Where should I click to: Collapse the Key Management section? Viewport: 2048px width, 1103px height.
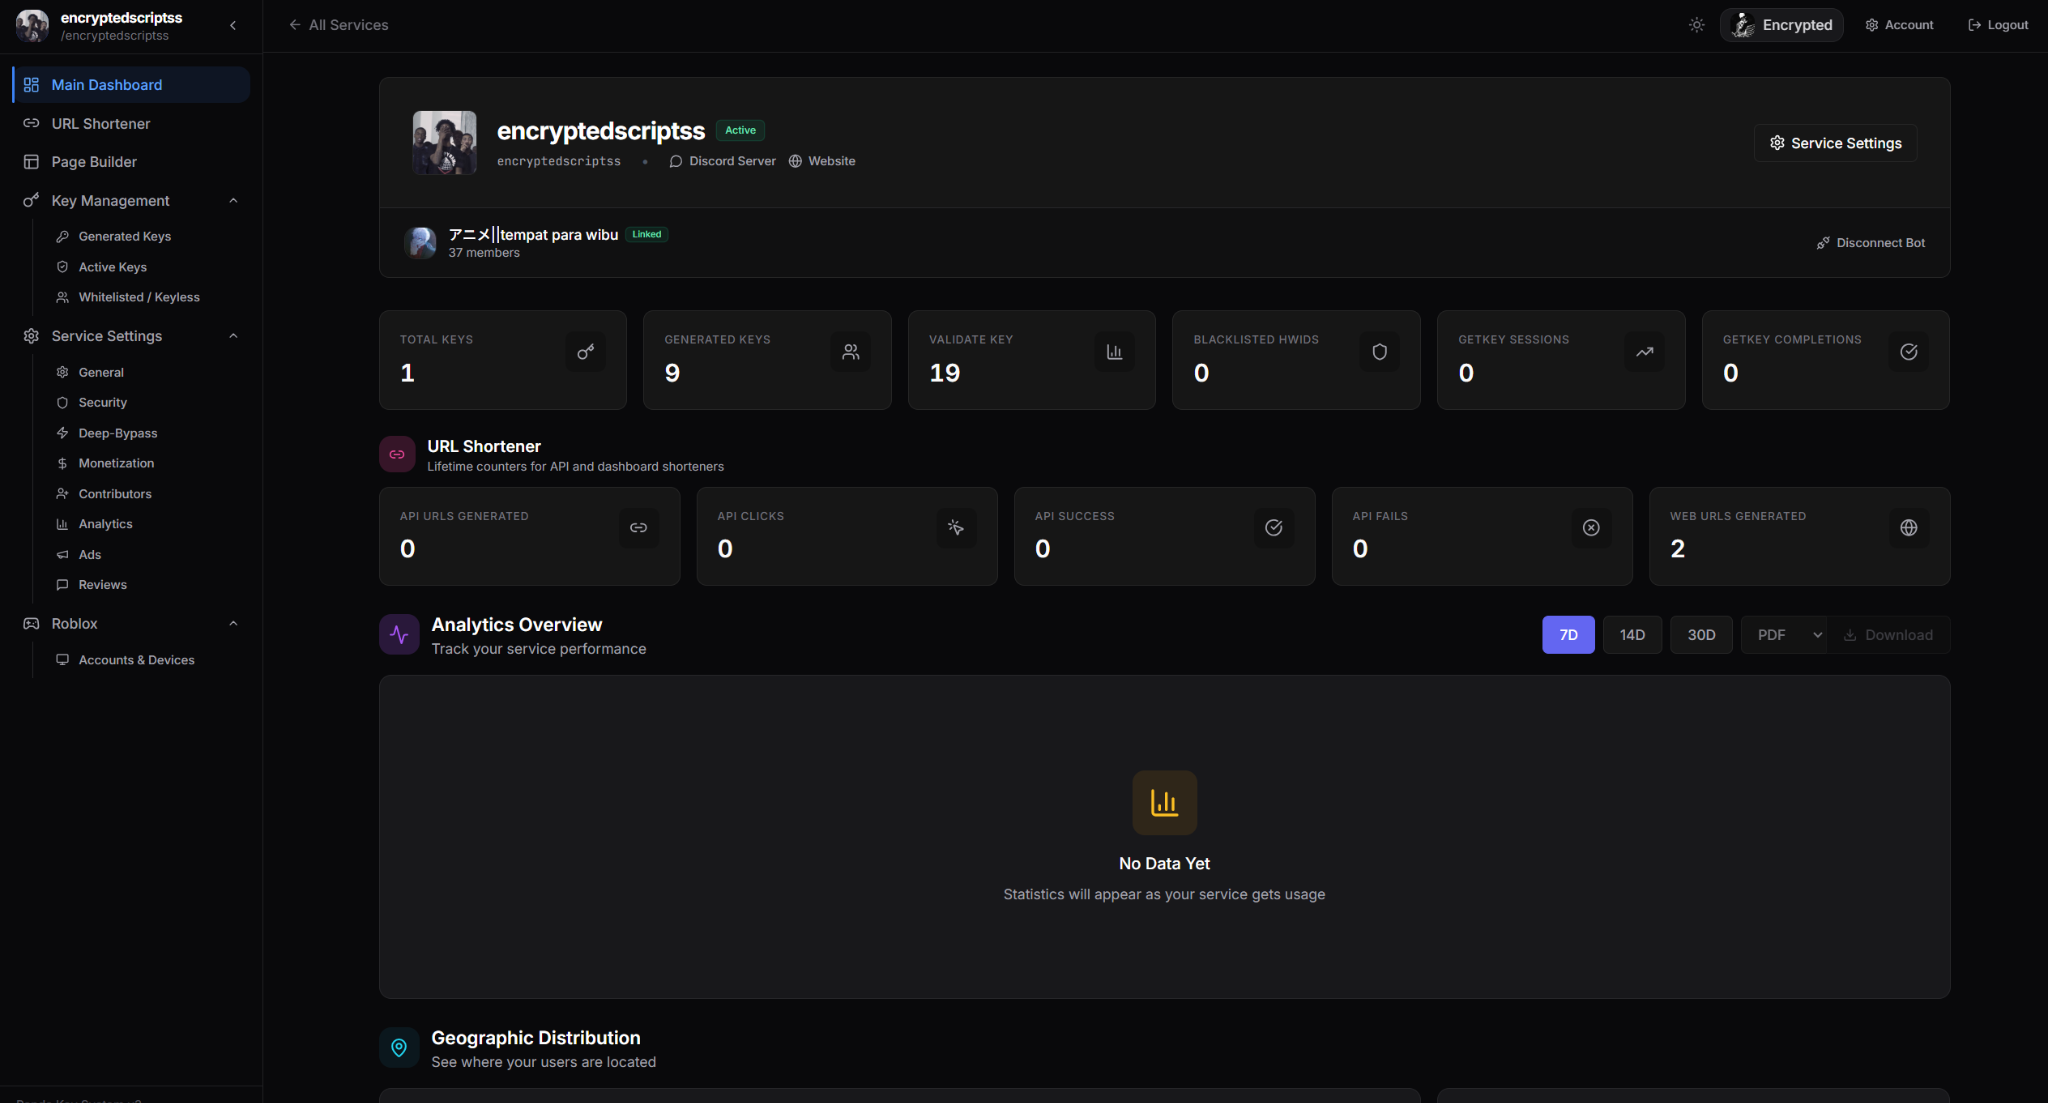(x=233, y=201)
